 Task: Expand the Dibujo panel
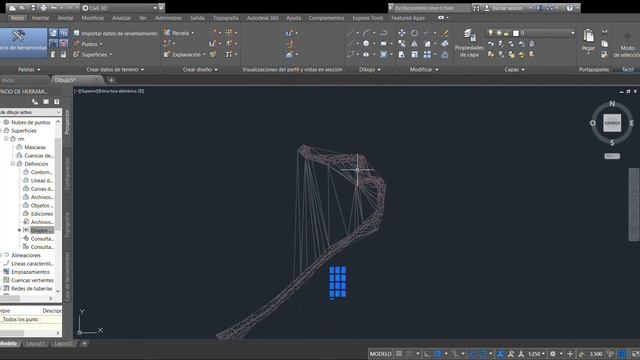370,69
